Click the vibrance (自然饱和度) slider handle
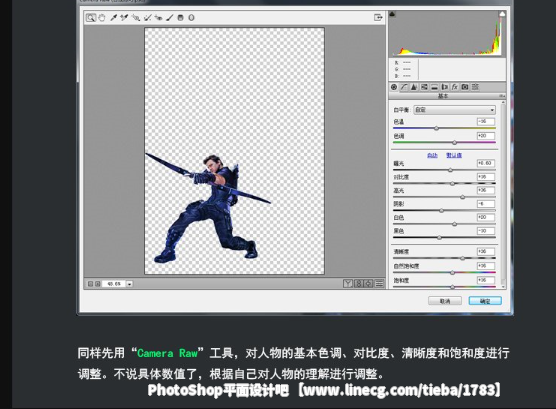Screen dimensions: 556x409 [452, 272]
